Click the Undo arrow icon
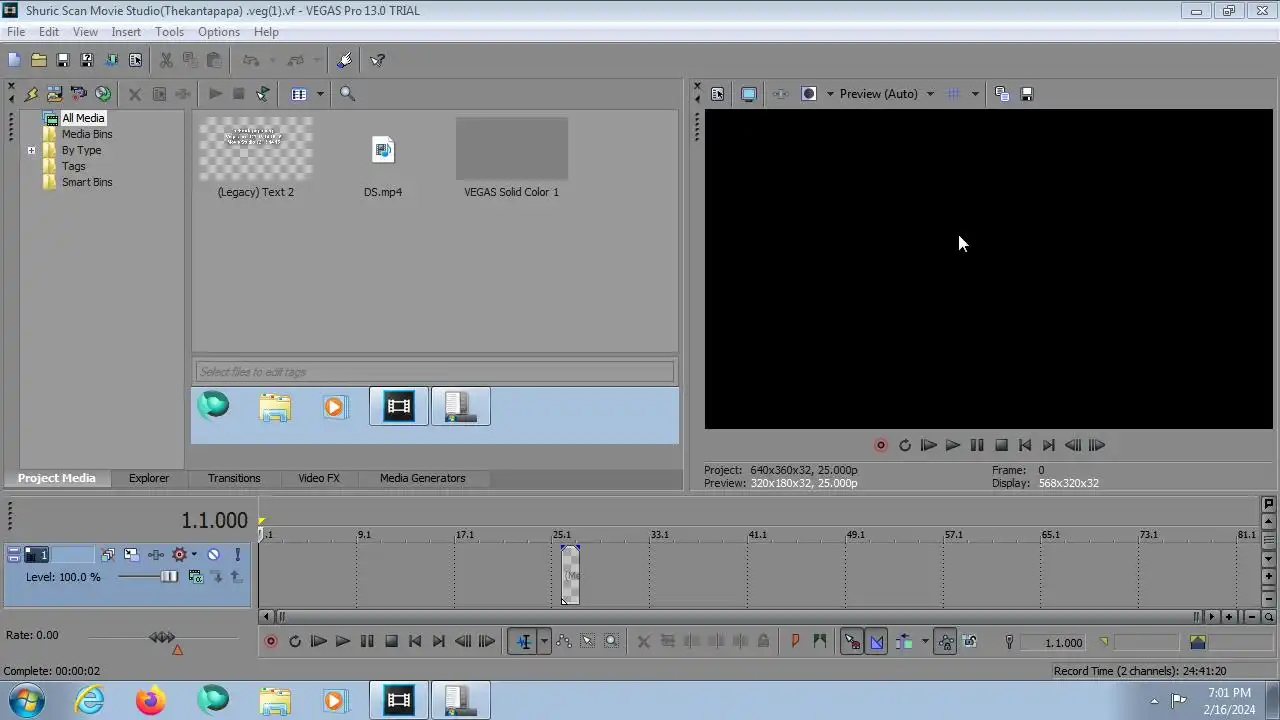Viewport: 1280px width, 720px height. [x=252, y=60]
